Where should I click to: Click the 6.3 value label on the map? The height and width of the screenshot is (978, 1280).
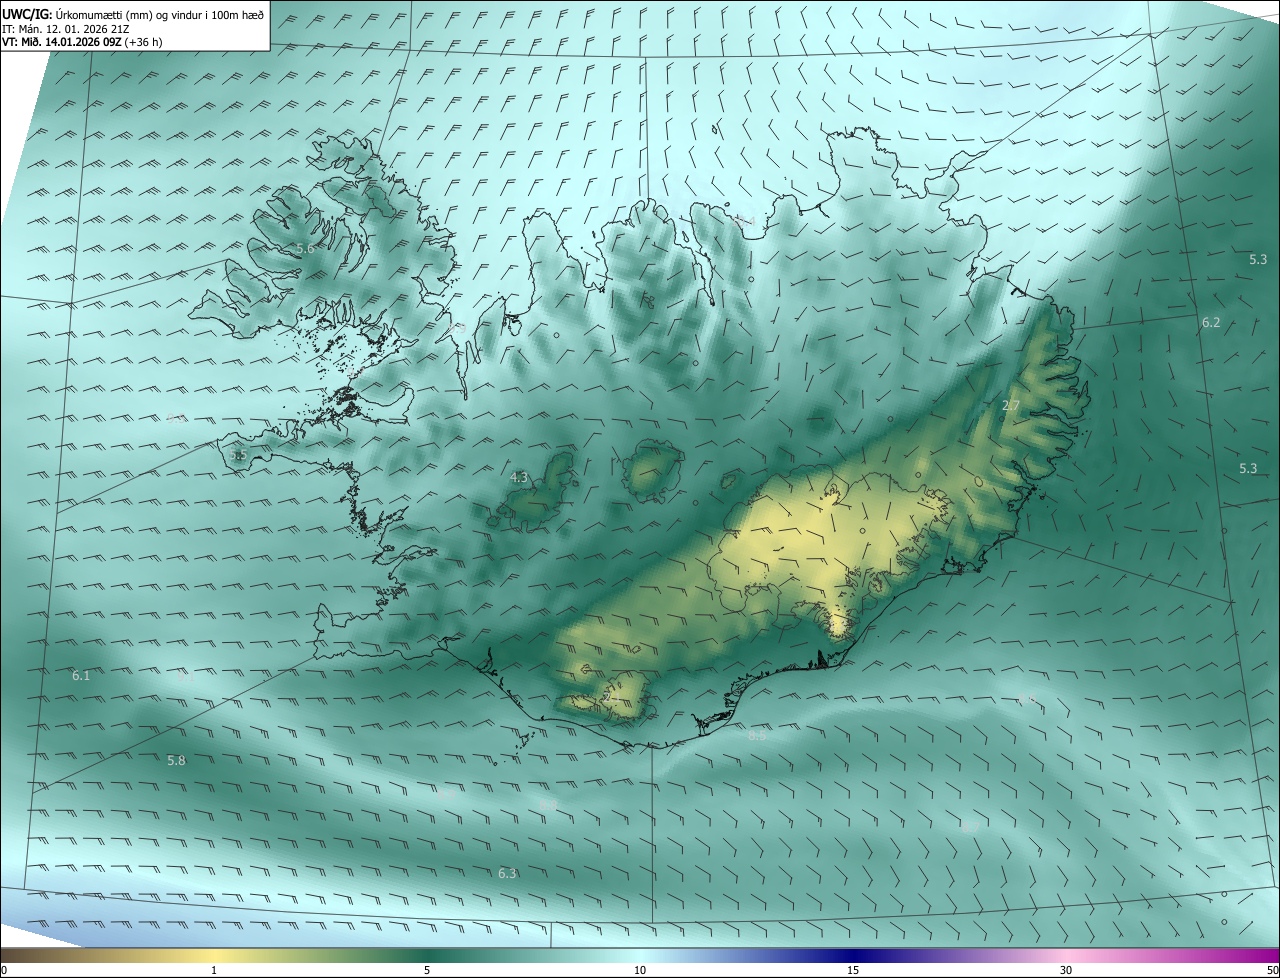pyautogui.click(x=507, y=874)
